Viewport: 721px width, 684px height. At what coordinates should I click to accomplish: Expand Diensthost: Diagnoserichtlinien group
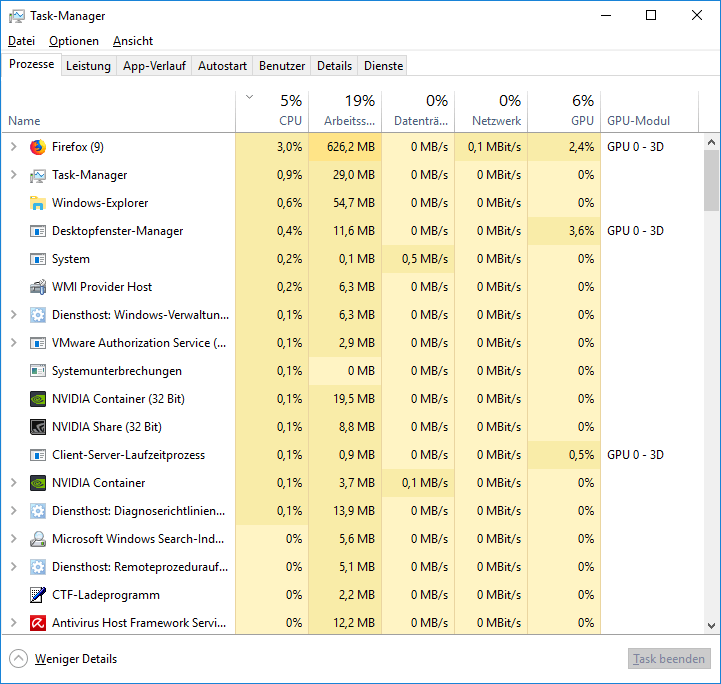click(14, 511)
